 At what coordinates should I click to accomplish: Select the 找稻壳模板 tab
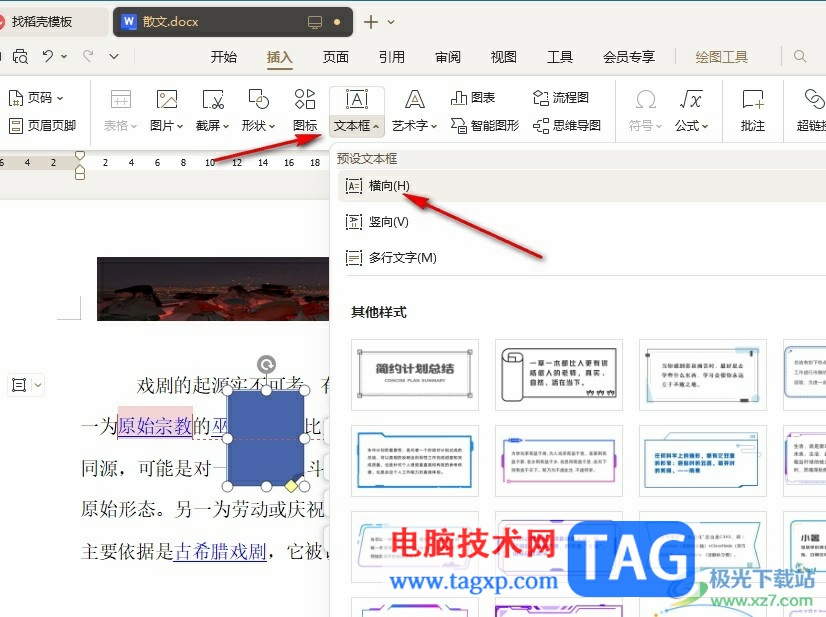[53, 22]
